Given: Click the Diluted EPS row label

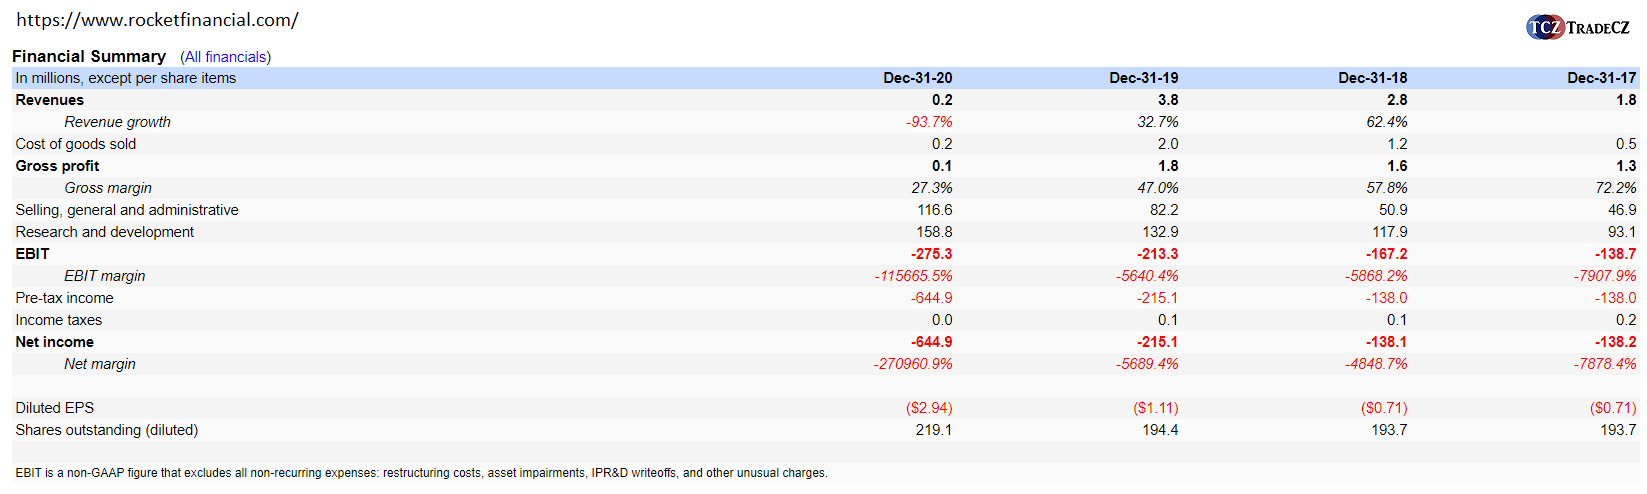Looking at the screenshot, I should (54, 408).
